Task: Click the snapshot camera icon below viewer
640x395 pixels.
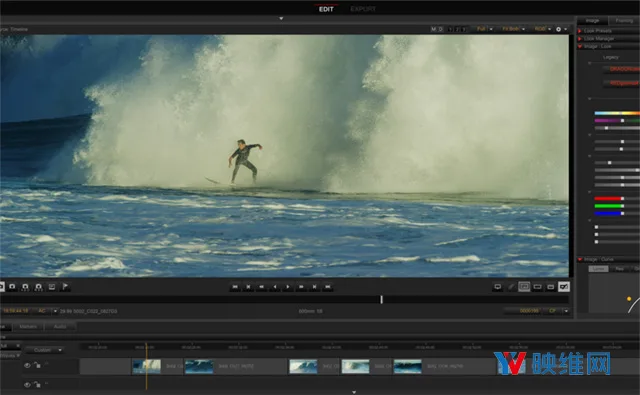Action: (x=12, y=287)
